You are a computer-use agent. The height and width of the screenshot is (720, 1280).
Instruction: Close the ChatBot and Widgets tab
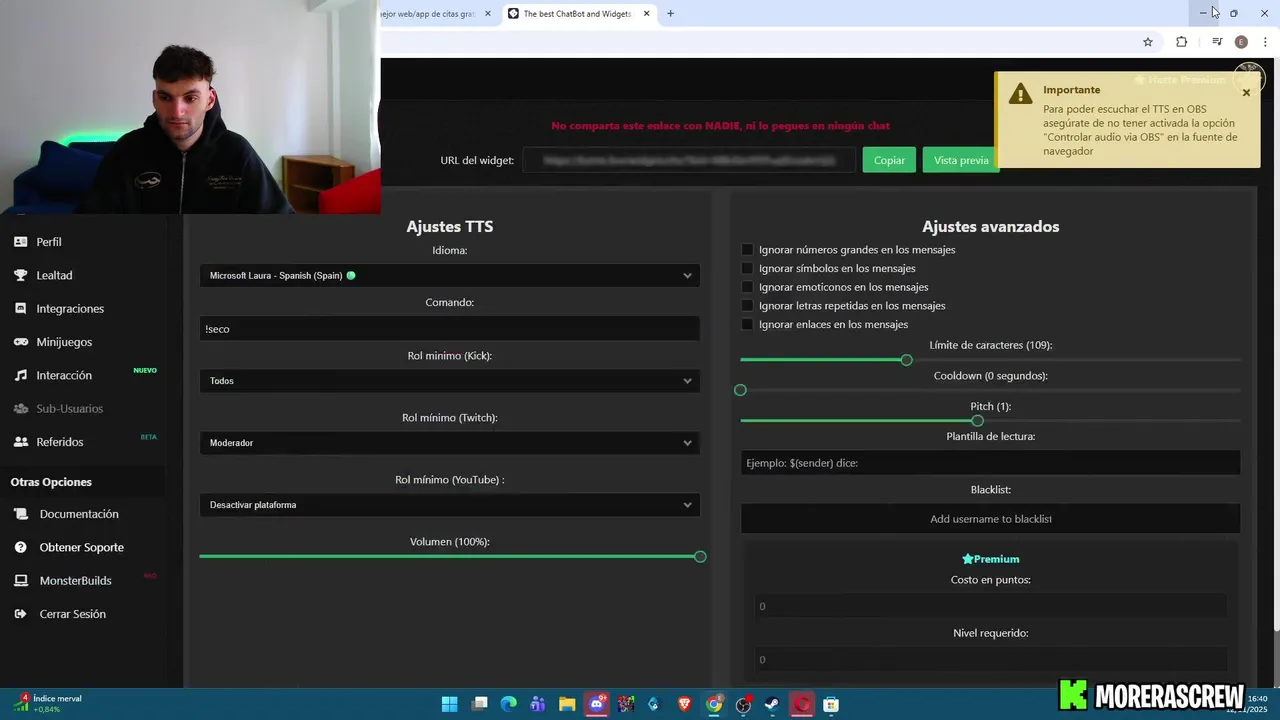pos(646,14)
